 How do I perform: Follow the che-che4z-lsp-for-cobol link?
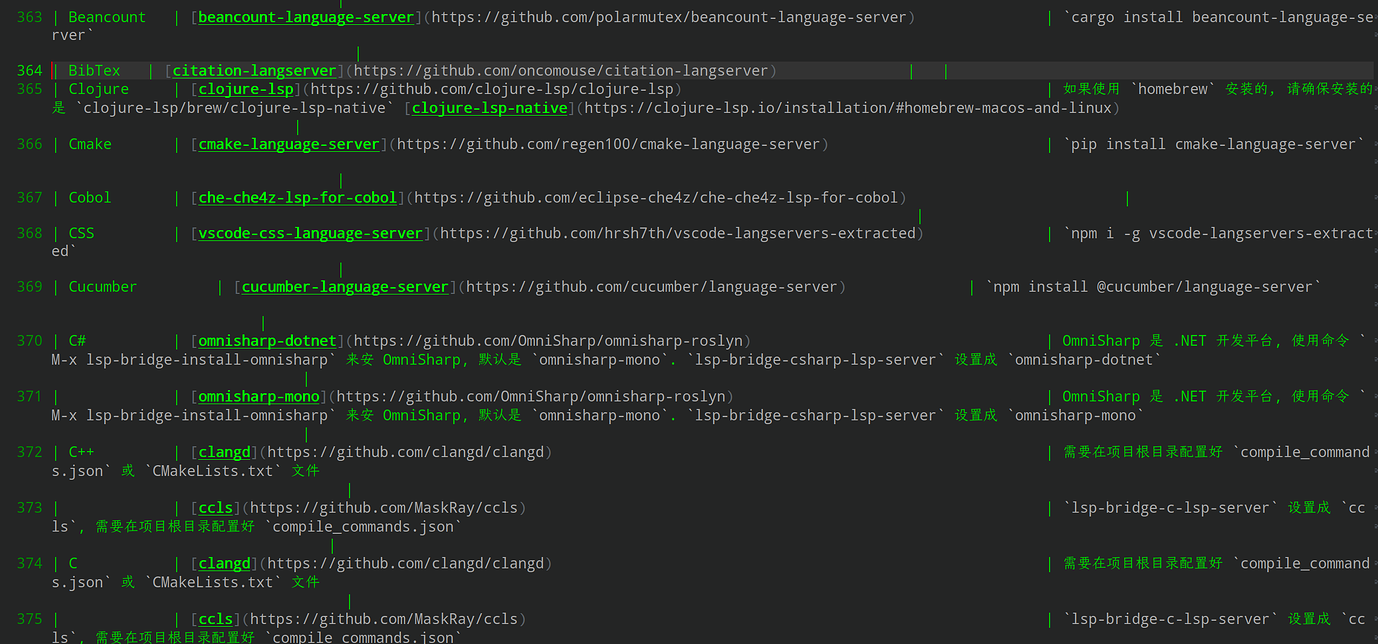click(x=296, y=197)
